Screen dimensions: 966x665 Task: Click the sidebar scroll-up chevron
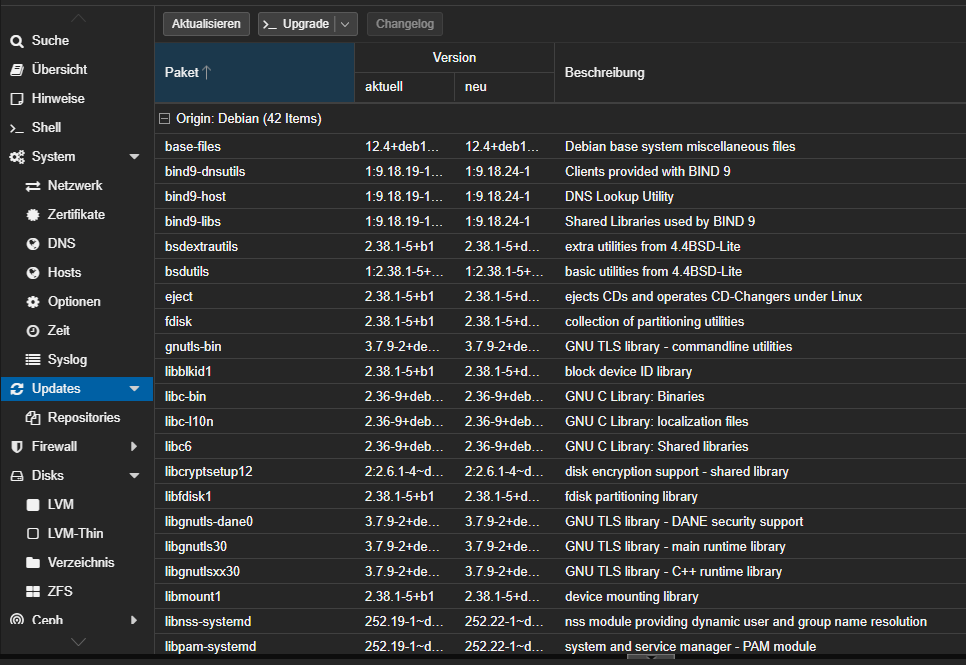tap(78, 18)
